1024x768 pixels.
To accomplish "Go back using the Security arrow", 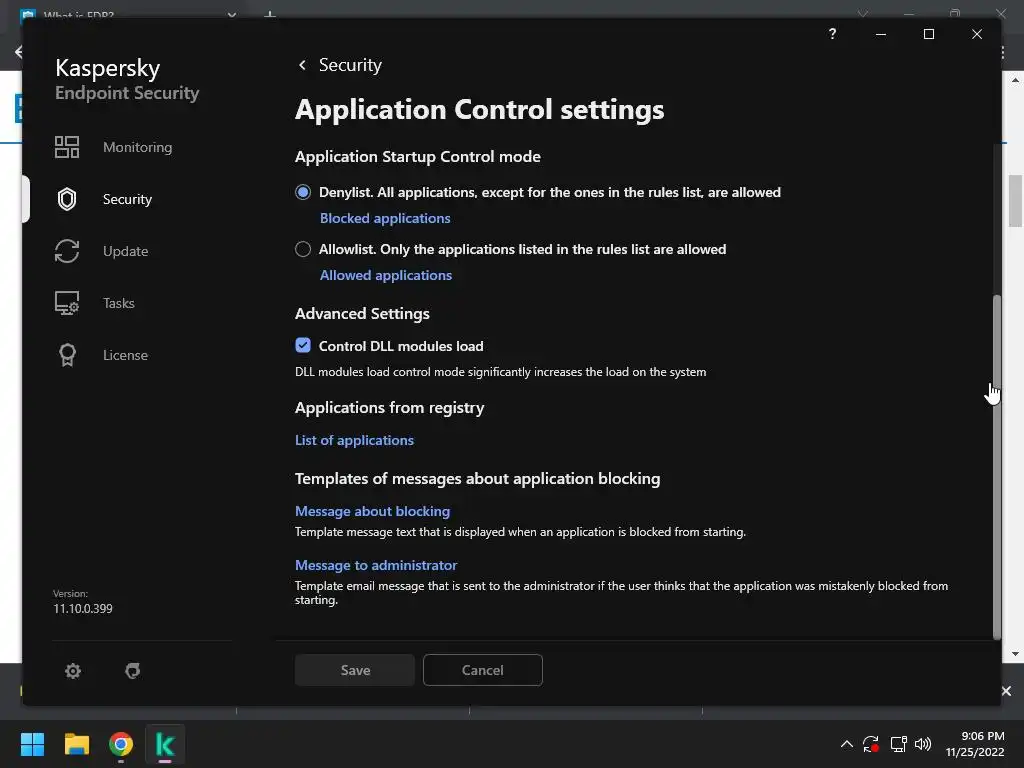I will 302,65.
